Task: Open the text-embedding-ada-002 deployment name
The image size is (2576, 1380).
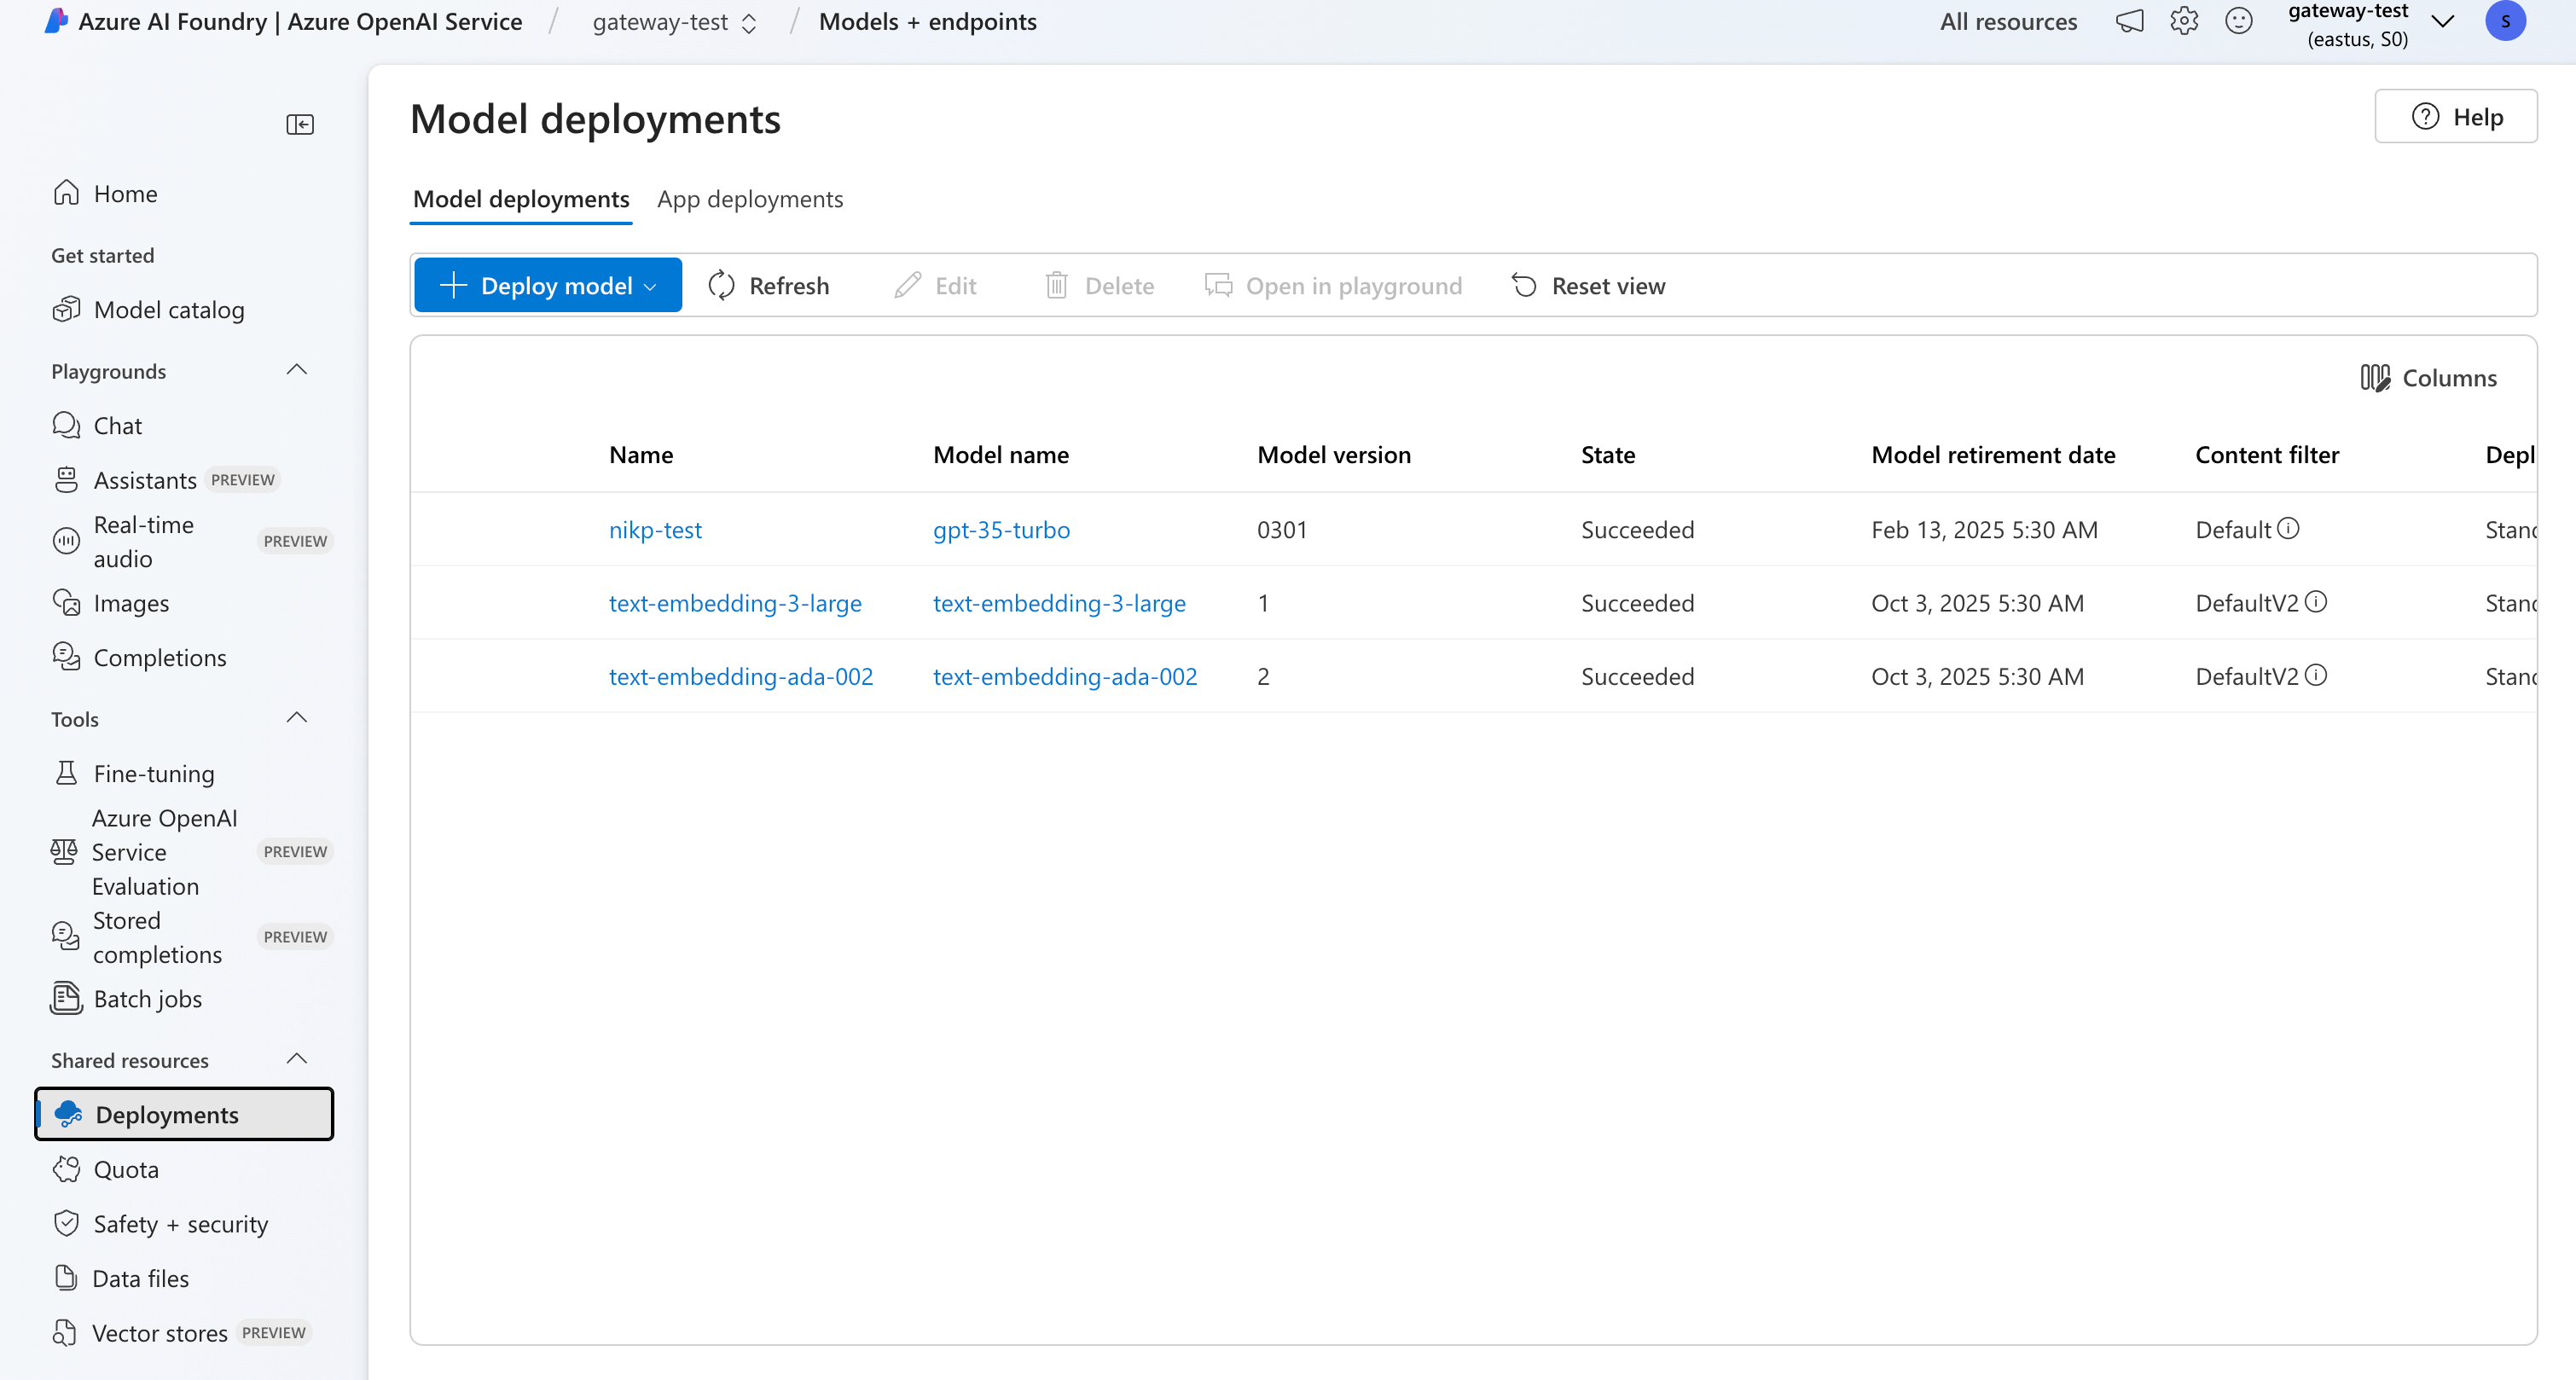Action: [x=741, y=676]
